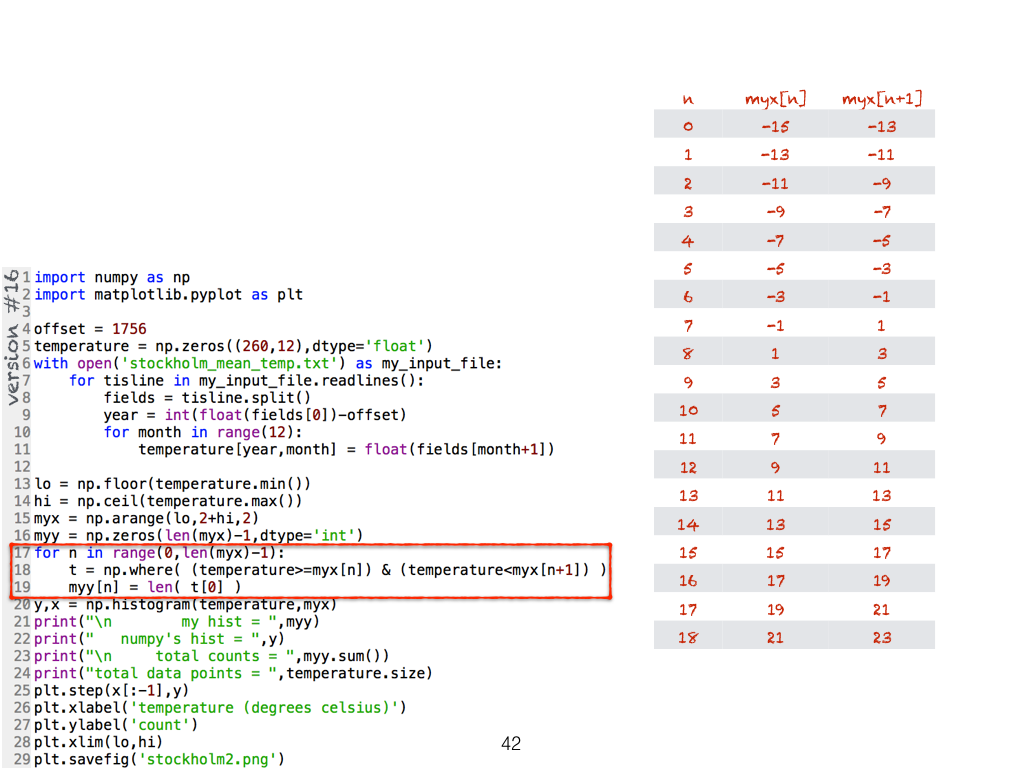
Task: Click the plt.savefig('stockholm2.png') line
Action: pyautogui.click(x=160, y=759)
